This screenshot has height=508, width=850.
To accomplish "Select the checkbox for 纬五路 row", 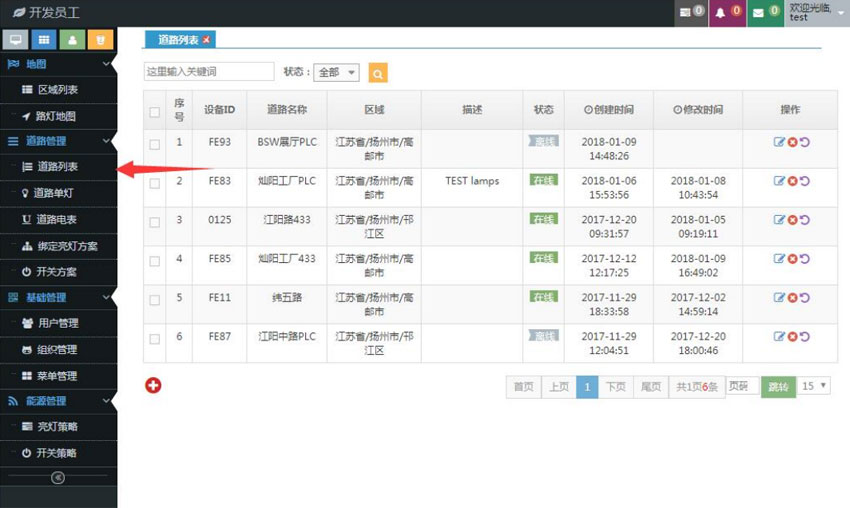I will point(154,298).
